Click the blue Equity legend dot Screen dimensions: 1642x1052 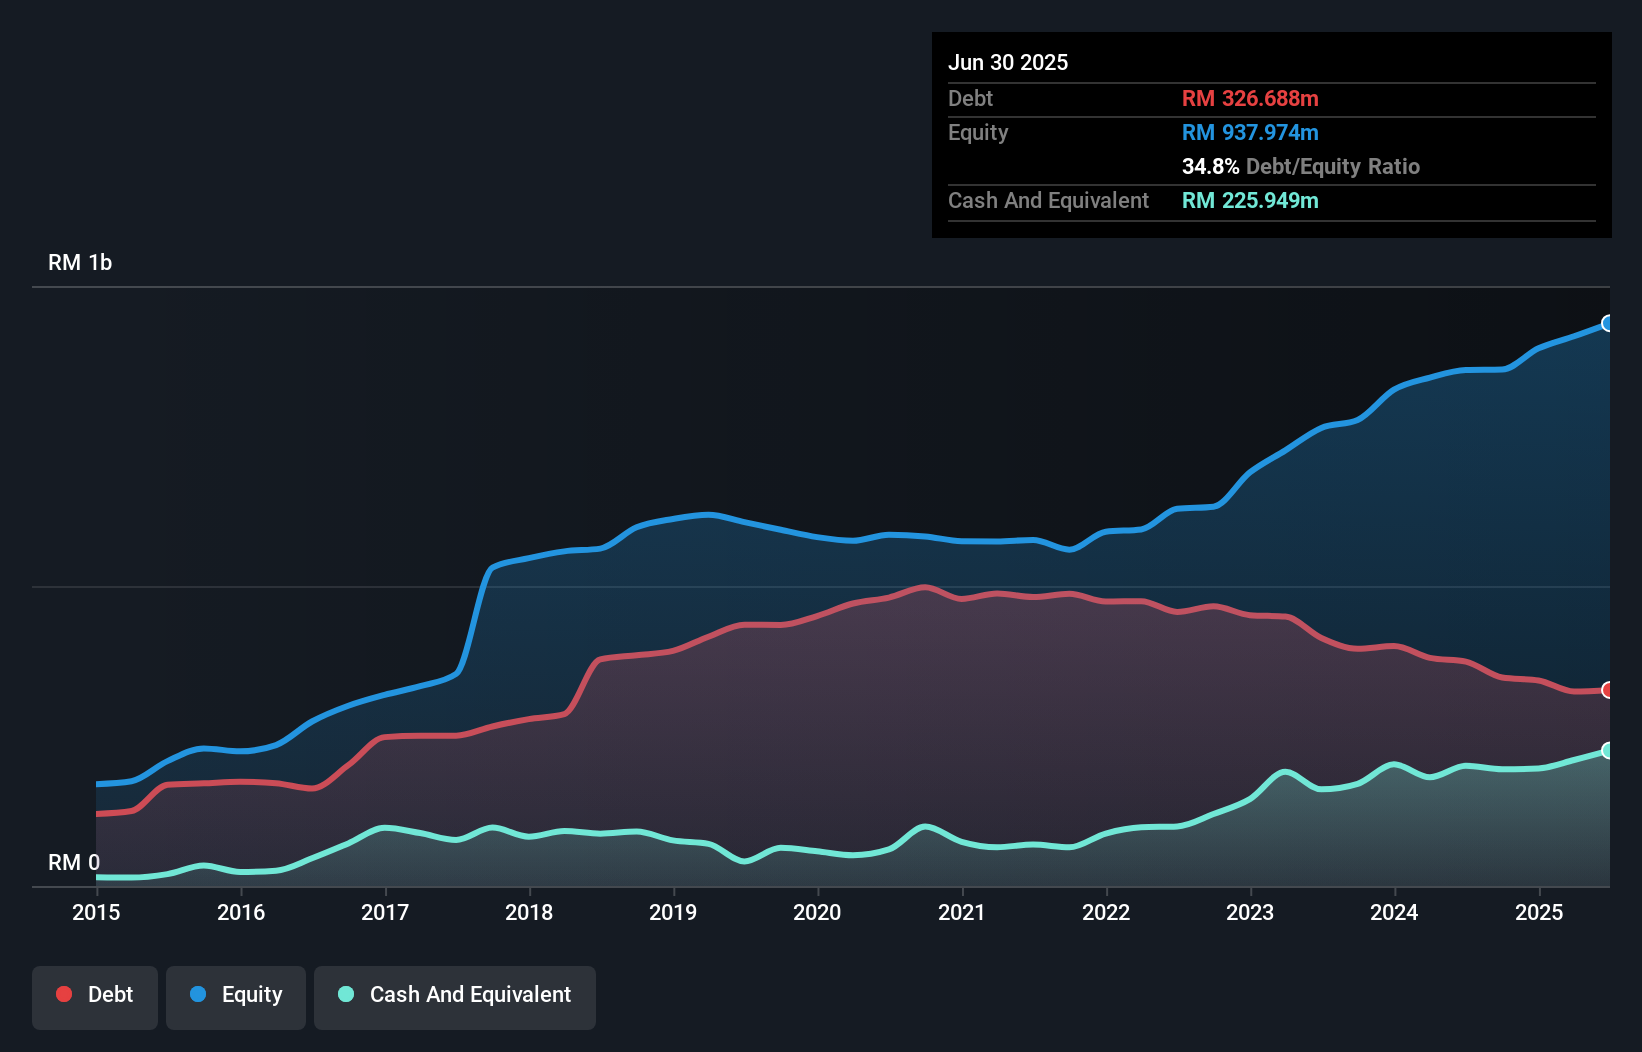pos(199,994)
